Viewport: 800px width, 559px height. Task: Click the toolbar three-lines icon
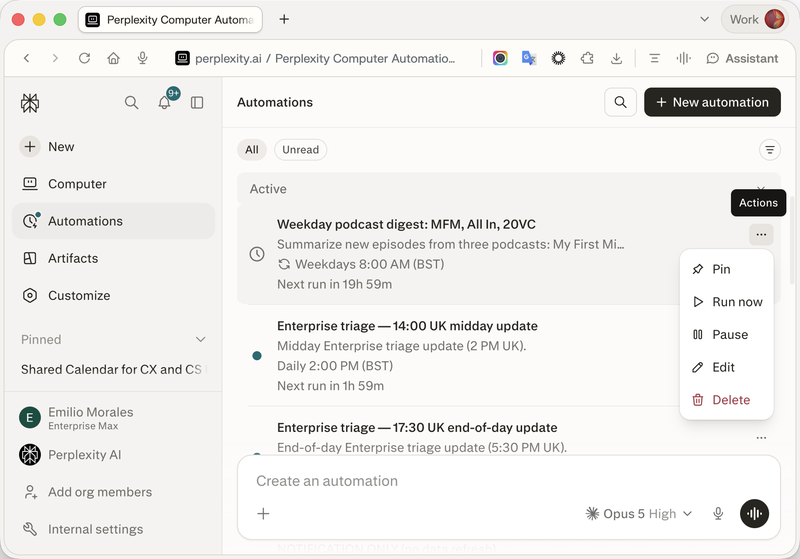pos(654,58)
